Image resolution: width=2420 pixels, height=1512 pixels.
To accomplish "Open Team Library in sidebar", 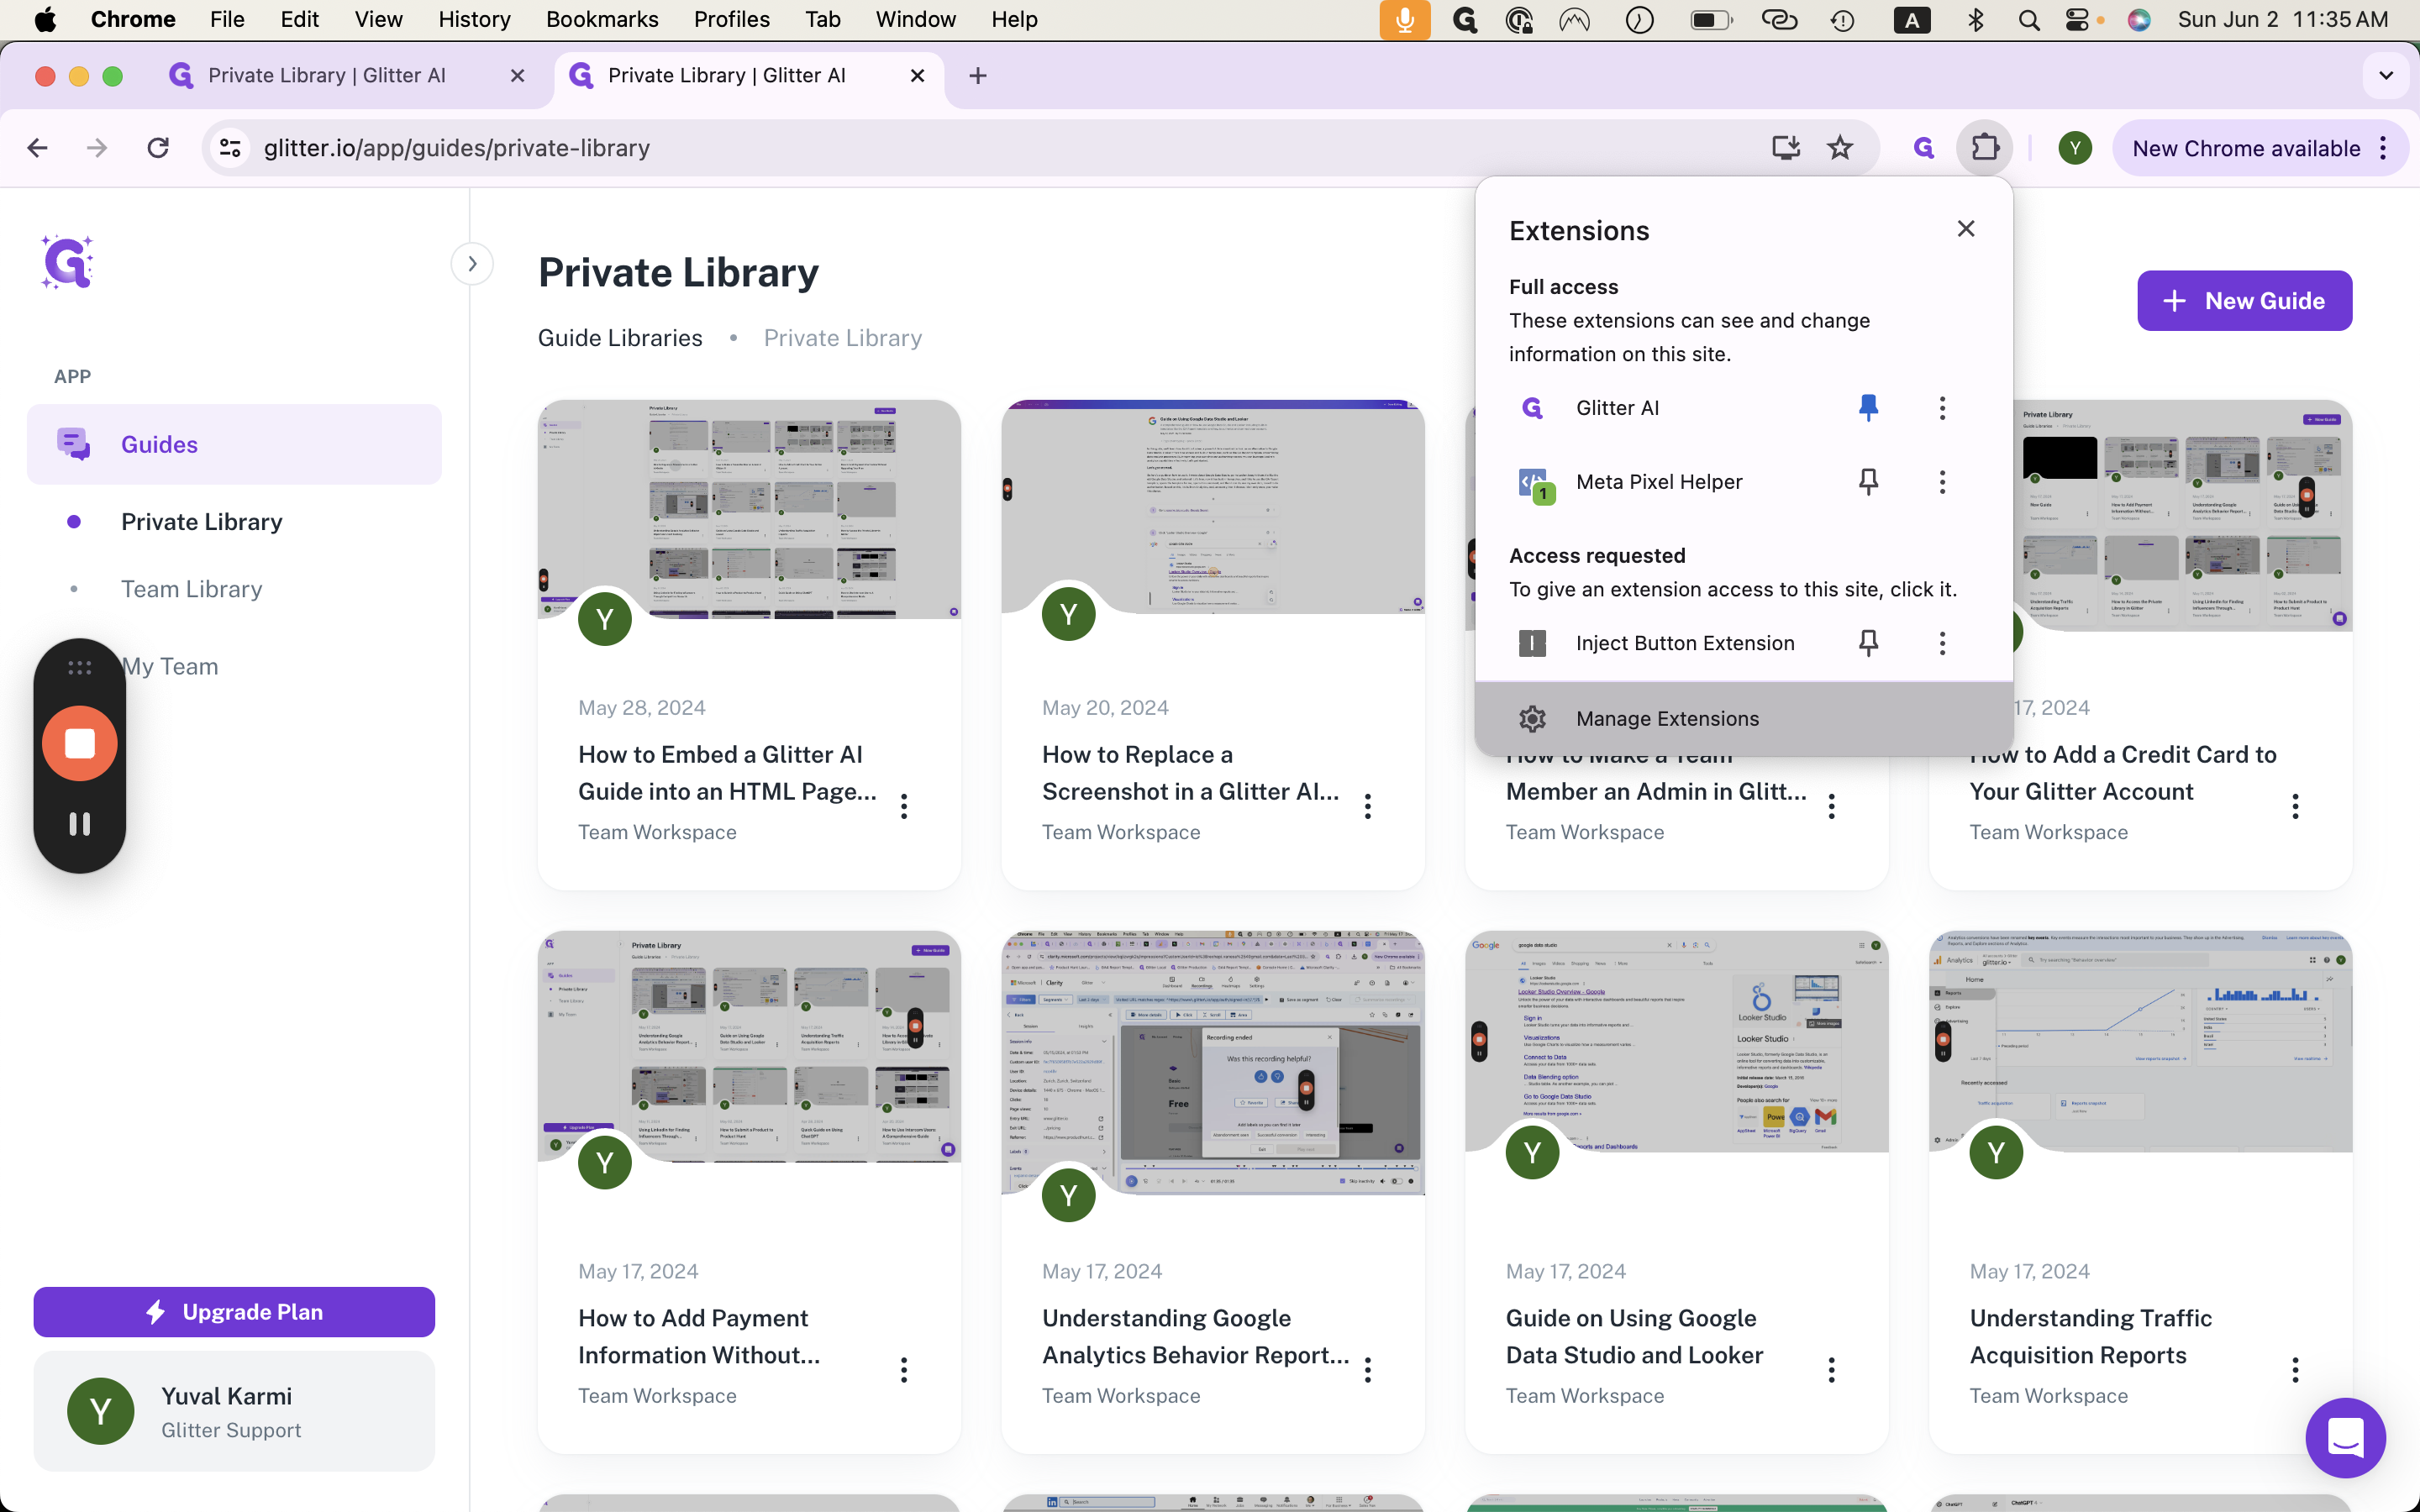I will point(192,589).
